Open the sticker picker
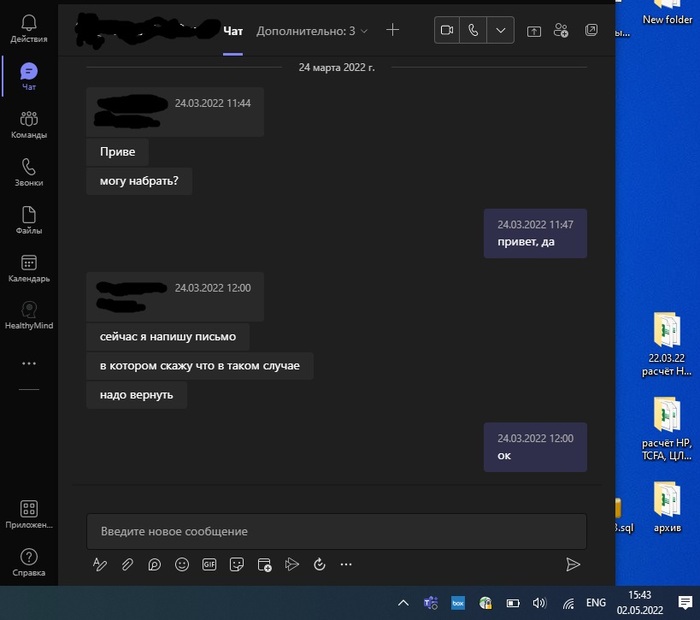The image size is (700, 620). point(237,565)
